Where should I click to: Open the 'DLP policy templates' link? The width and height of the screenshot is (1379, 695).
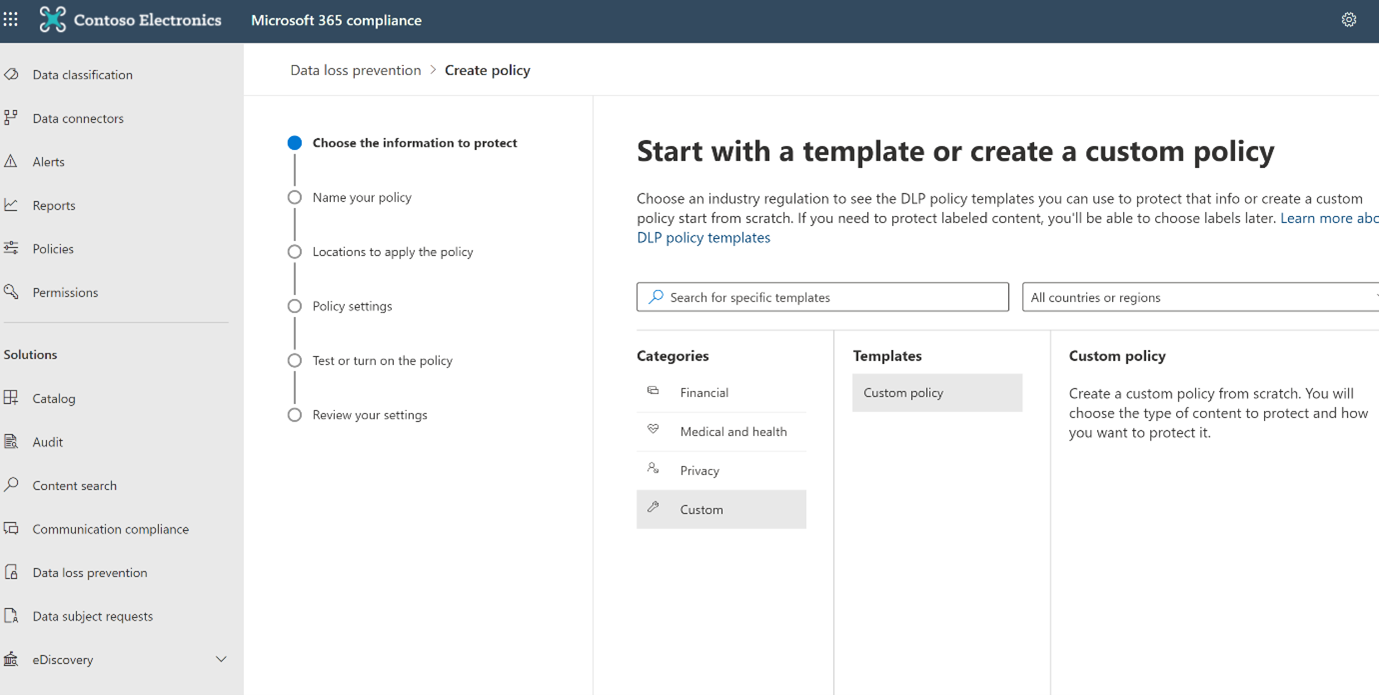(703, 237)
